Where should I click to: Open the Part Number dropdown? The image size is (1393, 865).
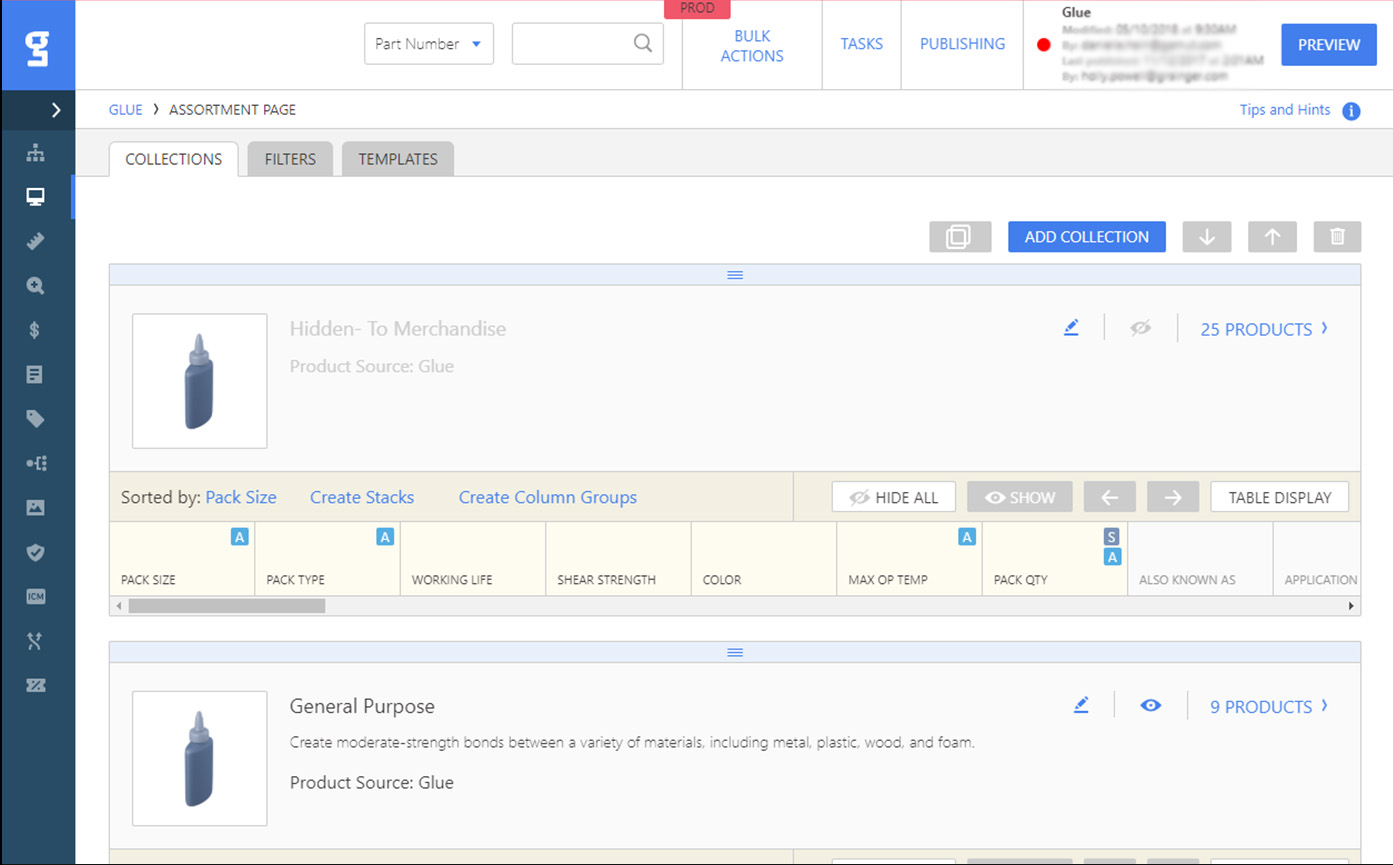[428, 44]
